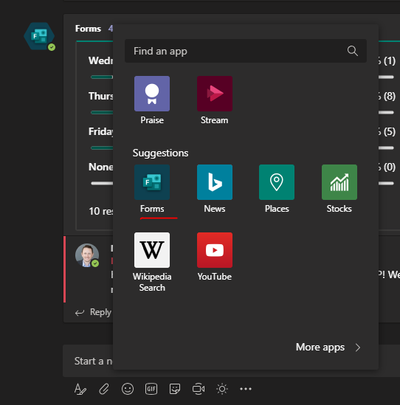Attach a file with the paperclip
Screen dimensions: 400x405
(104, 389)
